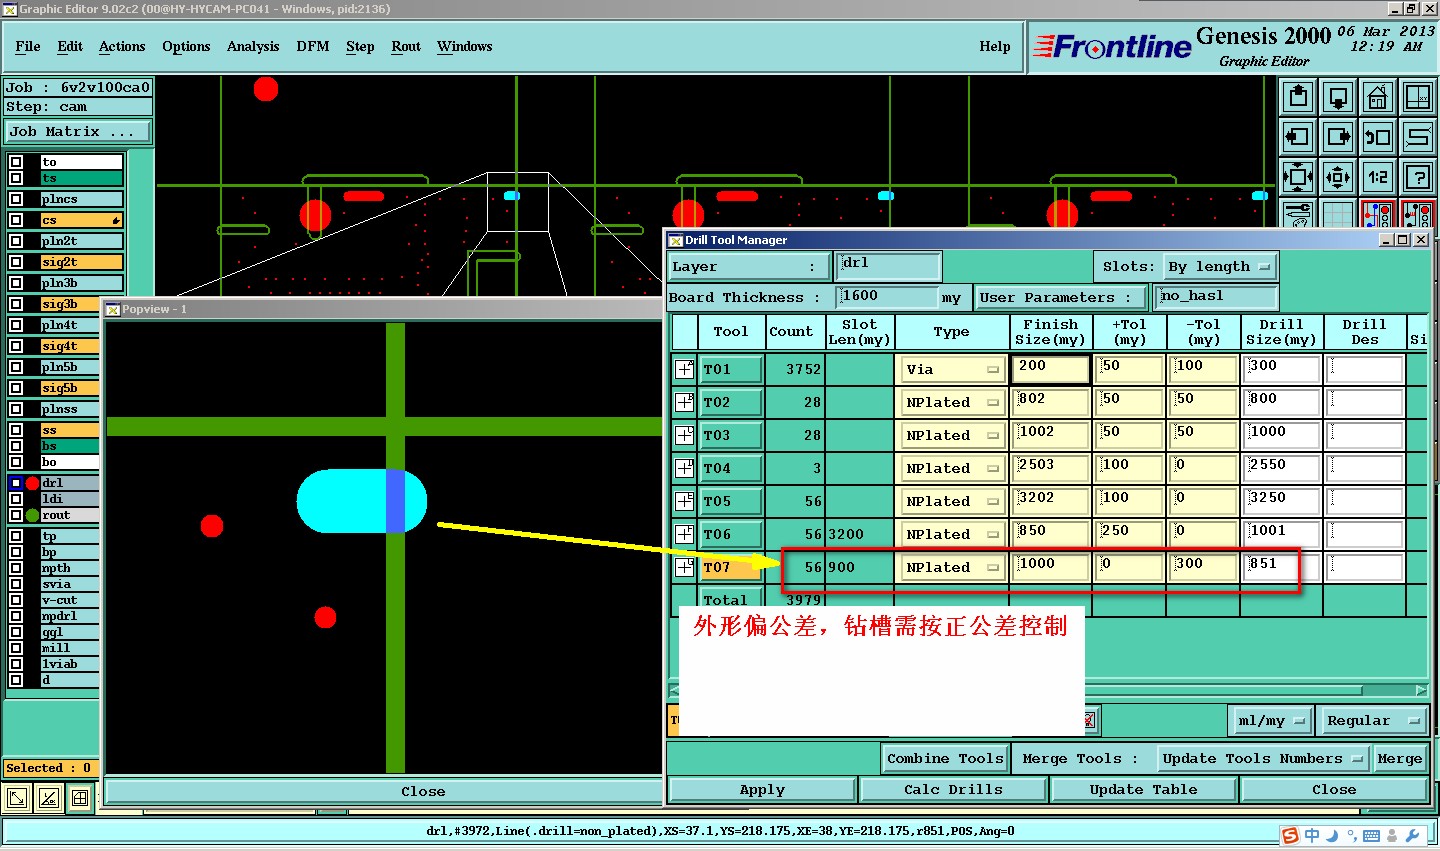Close the Popview window with its Close button
This screenshot has height=851, width=1440.
(423, 791)
